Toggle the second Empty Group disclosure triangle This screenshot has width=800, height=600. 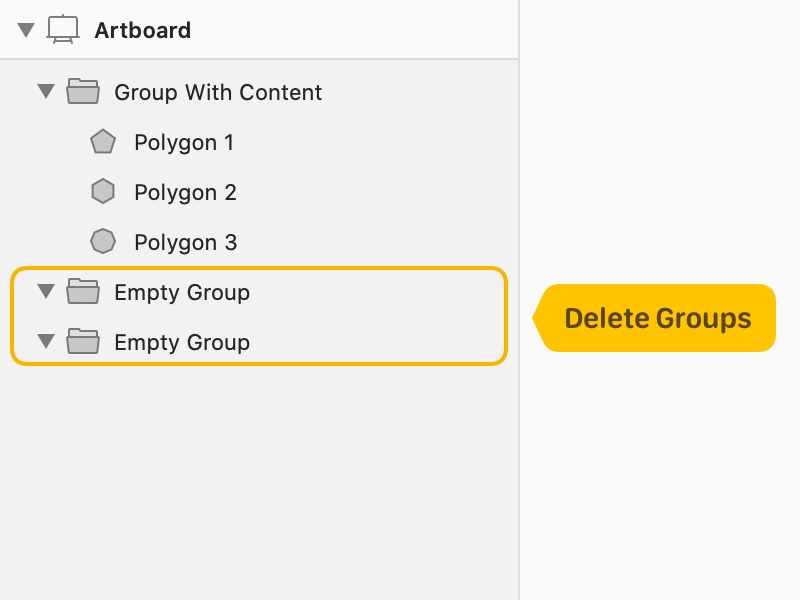46,341
